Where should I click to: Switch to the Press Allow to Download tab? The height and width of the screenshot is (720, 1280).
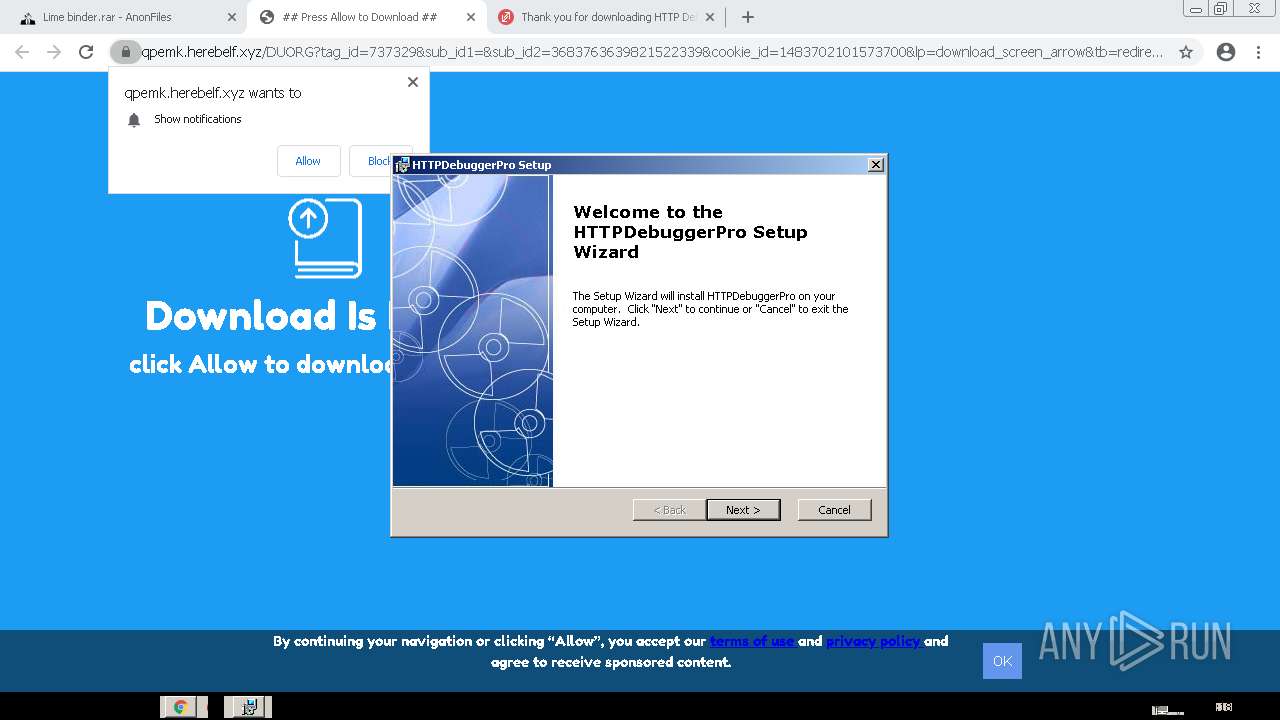(x=365, y=17)
